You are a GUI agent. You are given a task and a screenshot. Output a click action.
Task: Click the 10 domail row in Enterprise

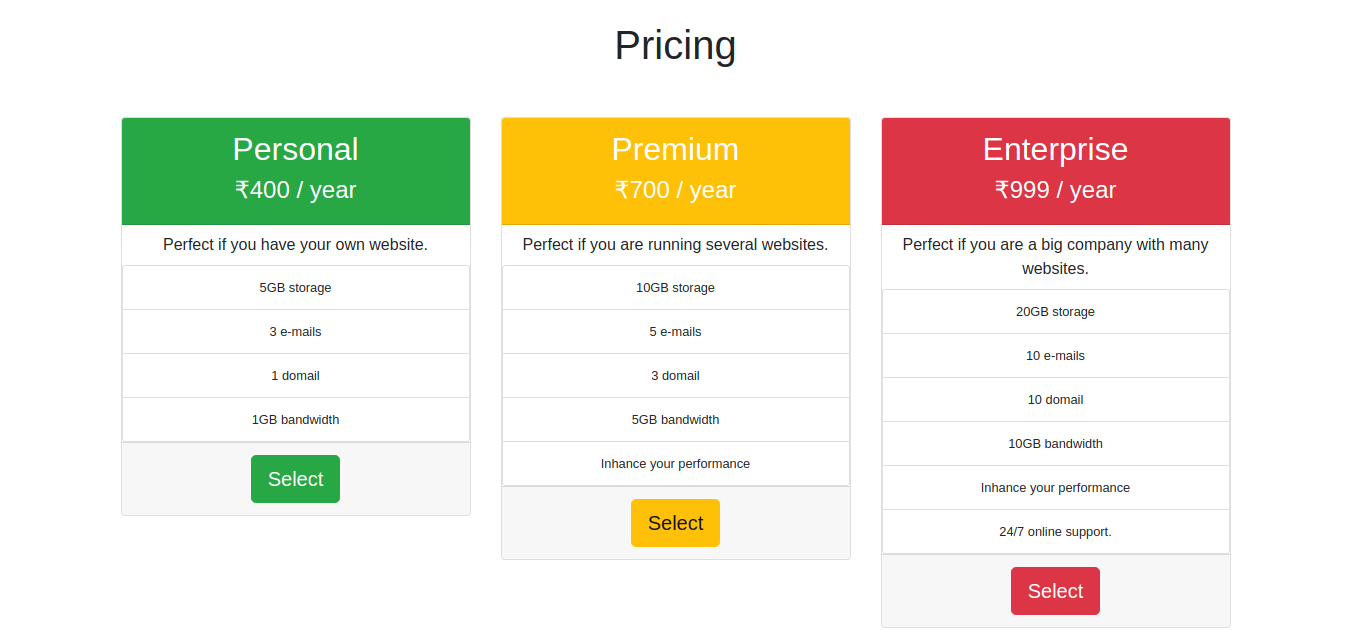point(1055,399)
